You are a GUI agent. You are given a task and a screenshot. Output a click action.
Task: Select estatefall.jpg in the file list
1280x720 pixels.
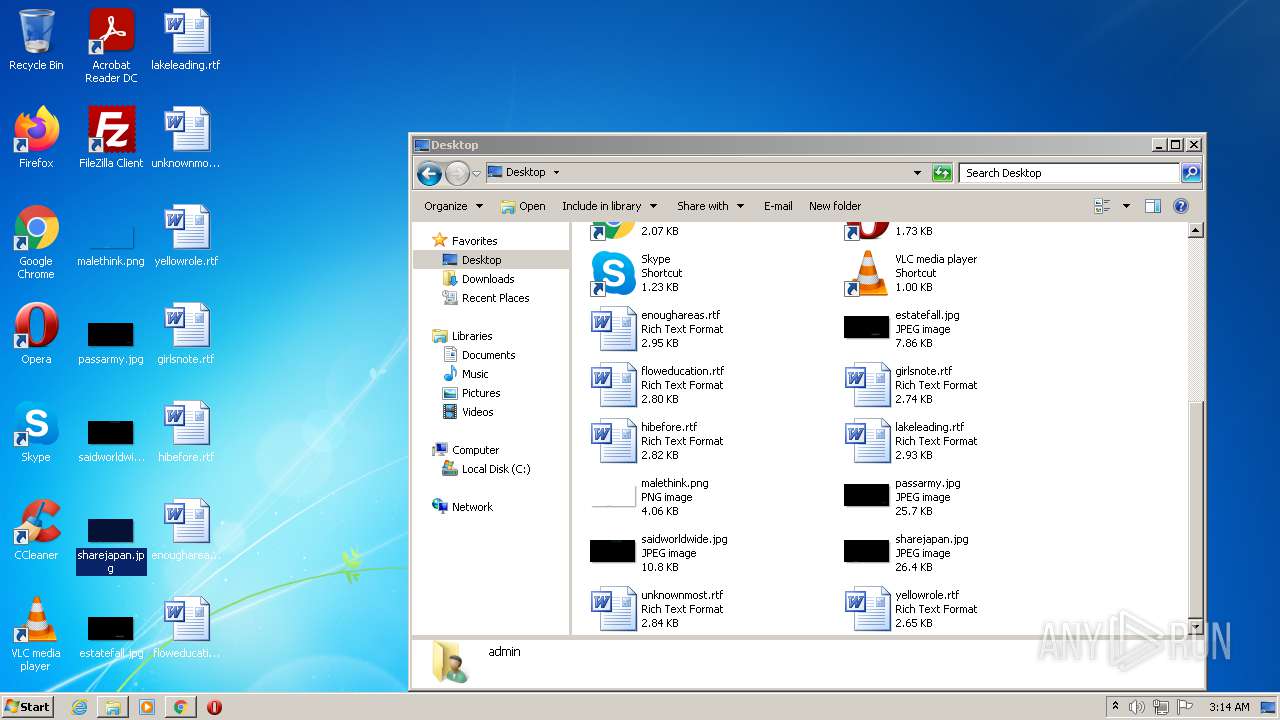tap(902, 329)
